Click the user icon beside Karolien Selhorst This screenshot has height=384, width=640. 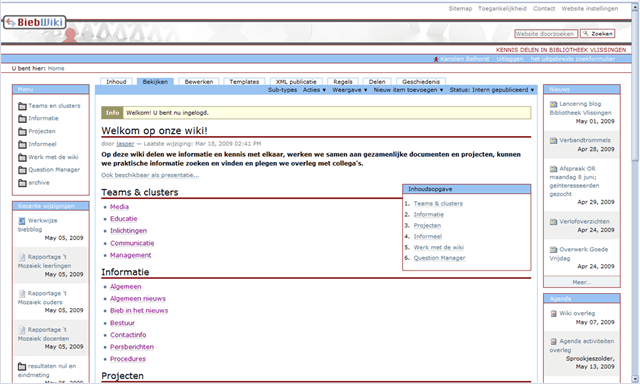436,59
